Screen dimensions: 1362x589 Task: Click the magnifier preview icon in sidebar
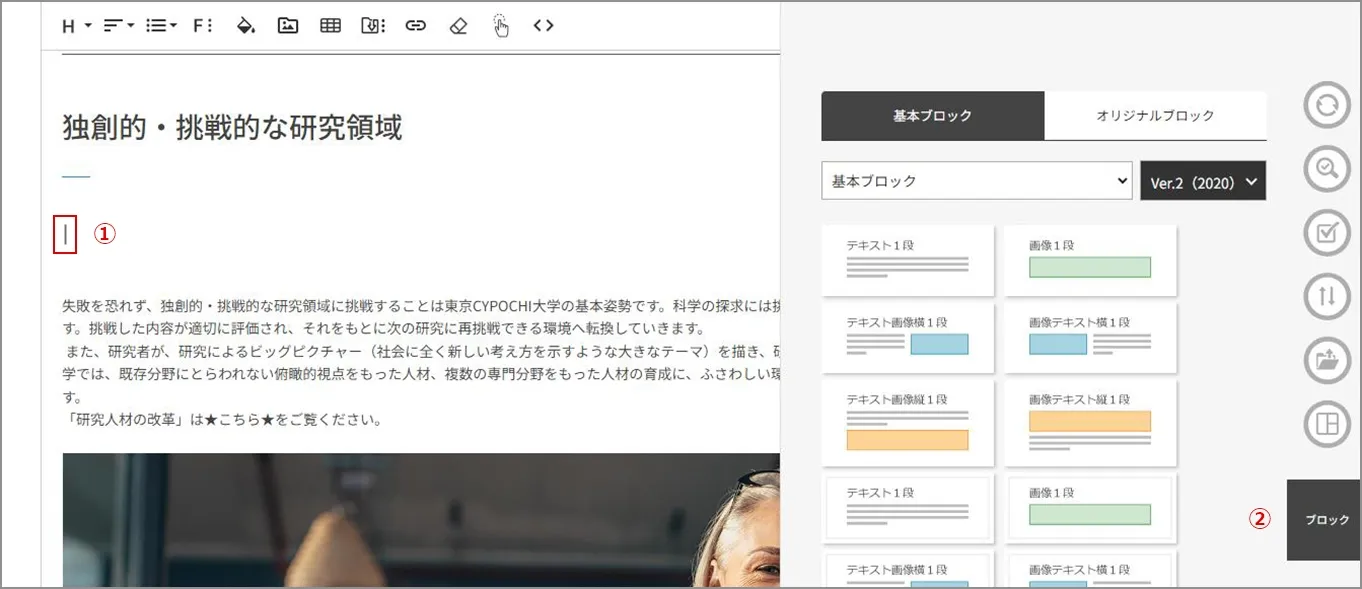click(1327, 169)
